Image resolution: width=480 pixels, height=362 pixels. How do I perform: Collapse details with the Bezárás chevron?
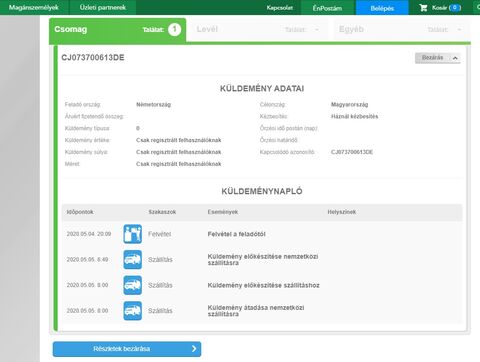click(x=455, y=58)
